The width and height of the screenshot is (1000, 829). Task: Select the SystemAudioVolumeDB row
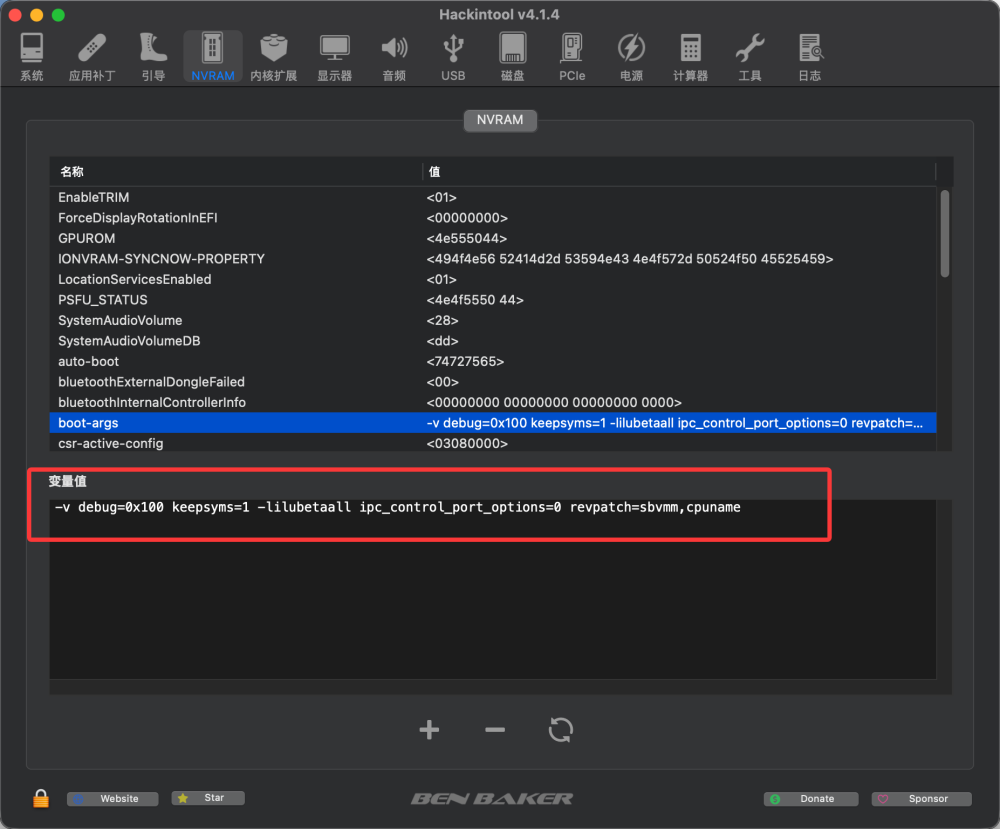[492, 341]
